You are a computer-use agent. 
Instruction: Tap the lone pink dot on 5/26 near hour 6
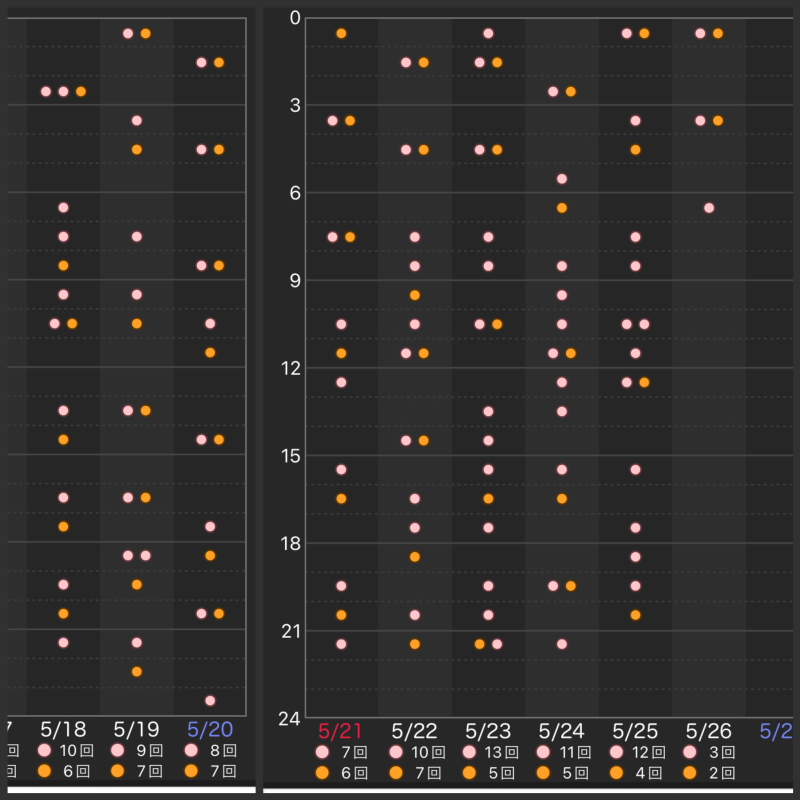709,208
